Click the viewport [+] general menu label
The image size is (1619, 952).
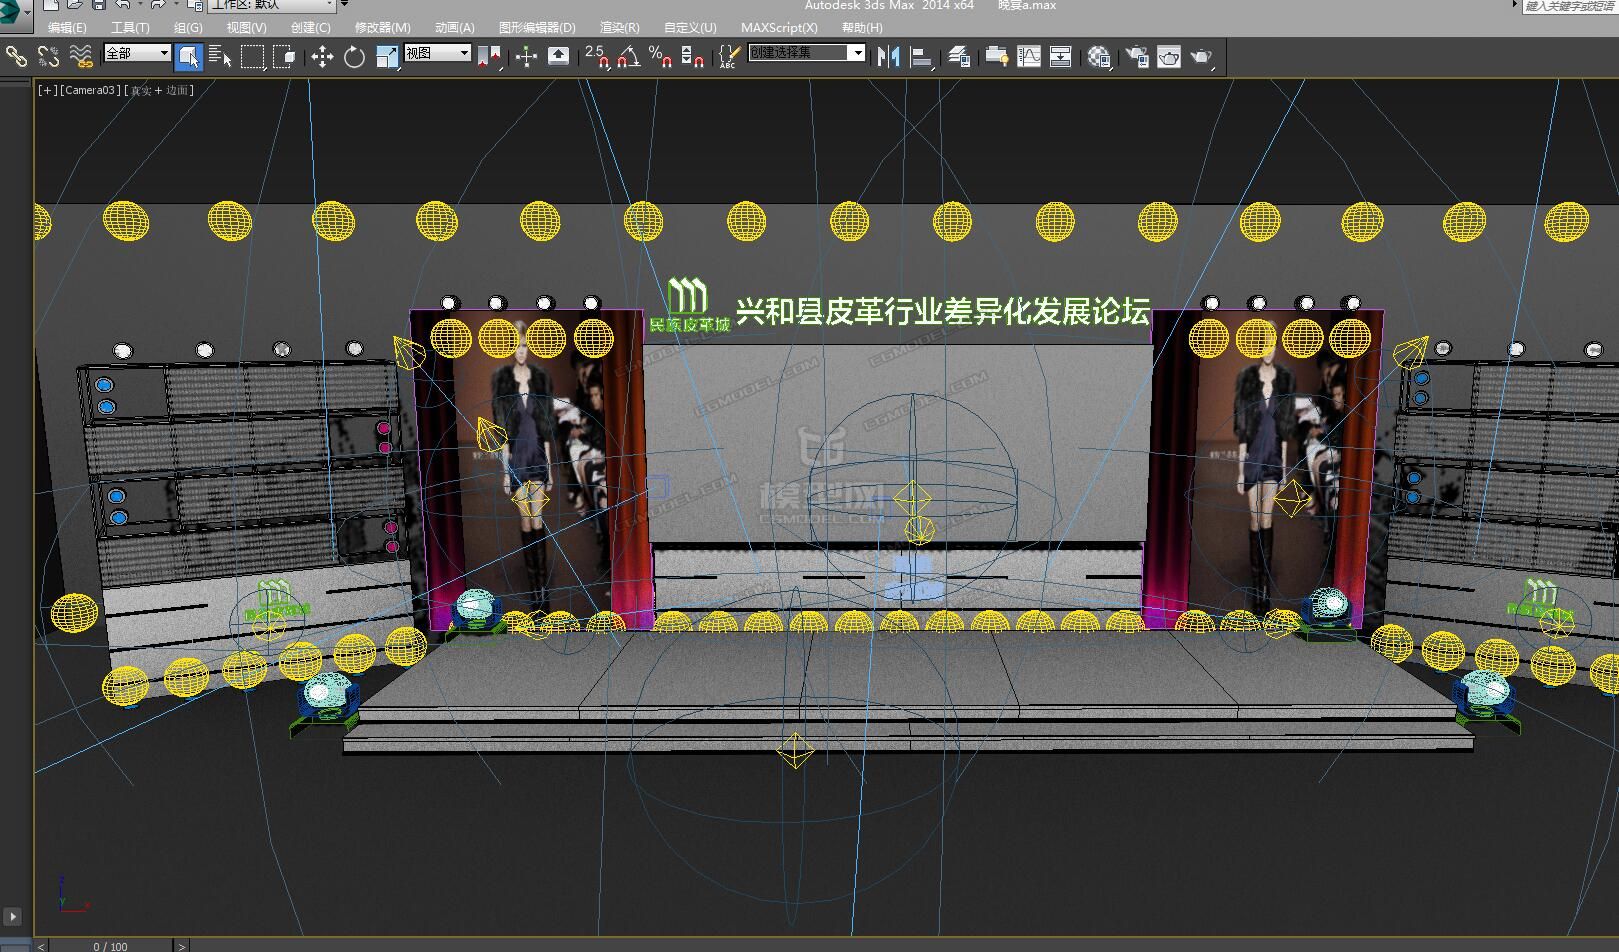click(47, 90)
